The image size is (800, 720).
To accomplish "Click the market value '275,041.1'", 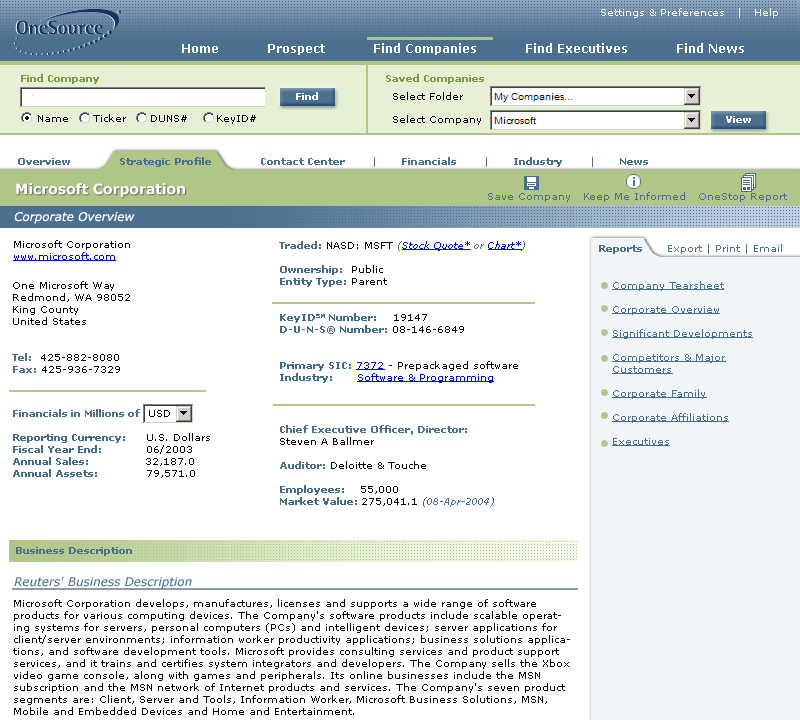I will 389,502.
